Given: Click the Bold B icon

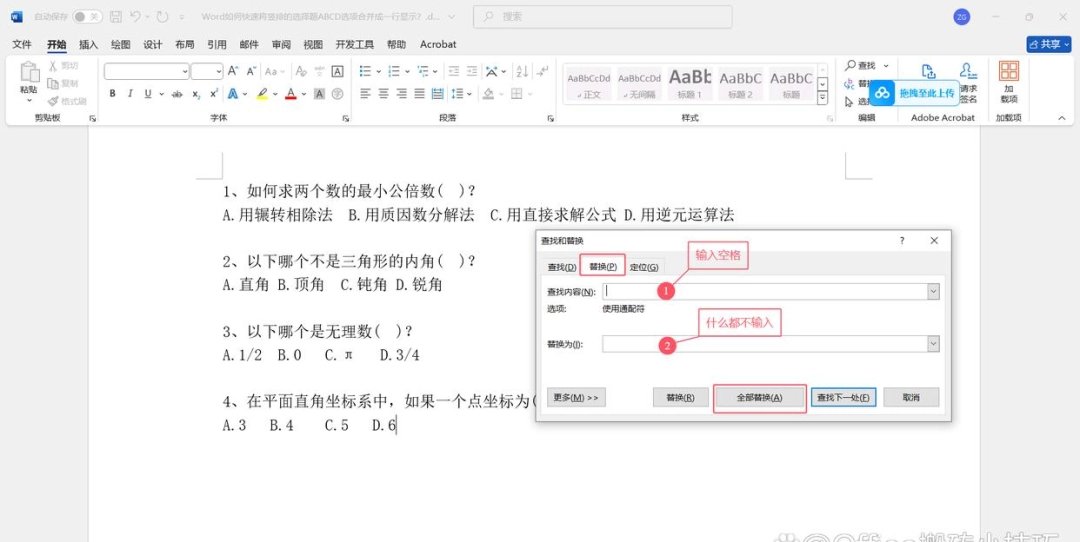Looking at the screenshot, I should tap(112, 94).
